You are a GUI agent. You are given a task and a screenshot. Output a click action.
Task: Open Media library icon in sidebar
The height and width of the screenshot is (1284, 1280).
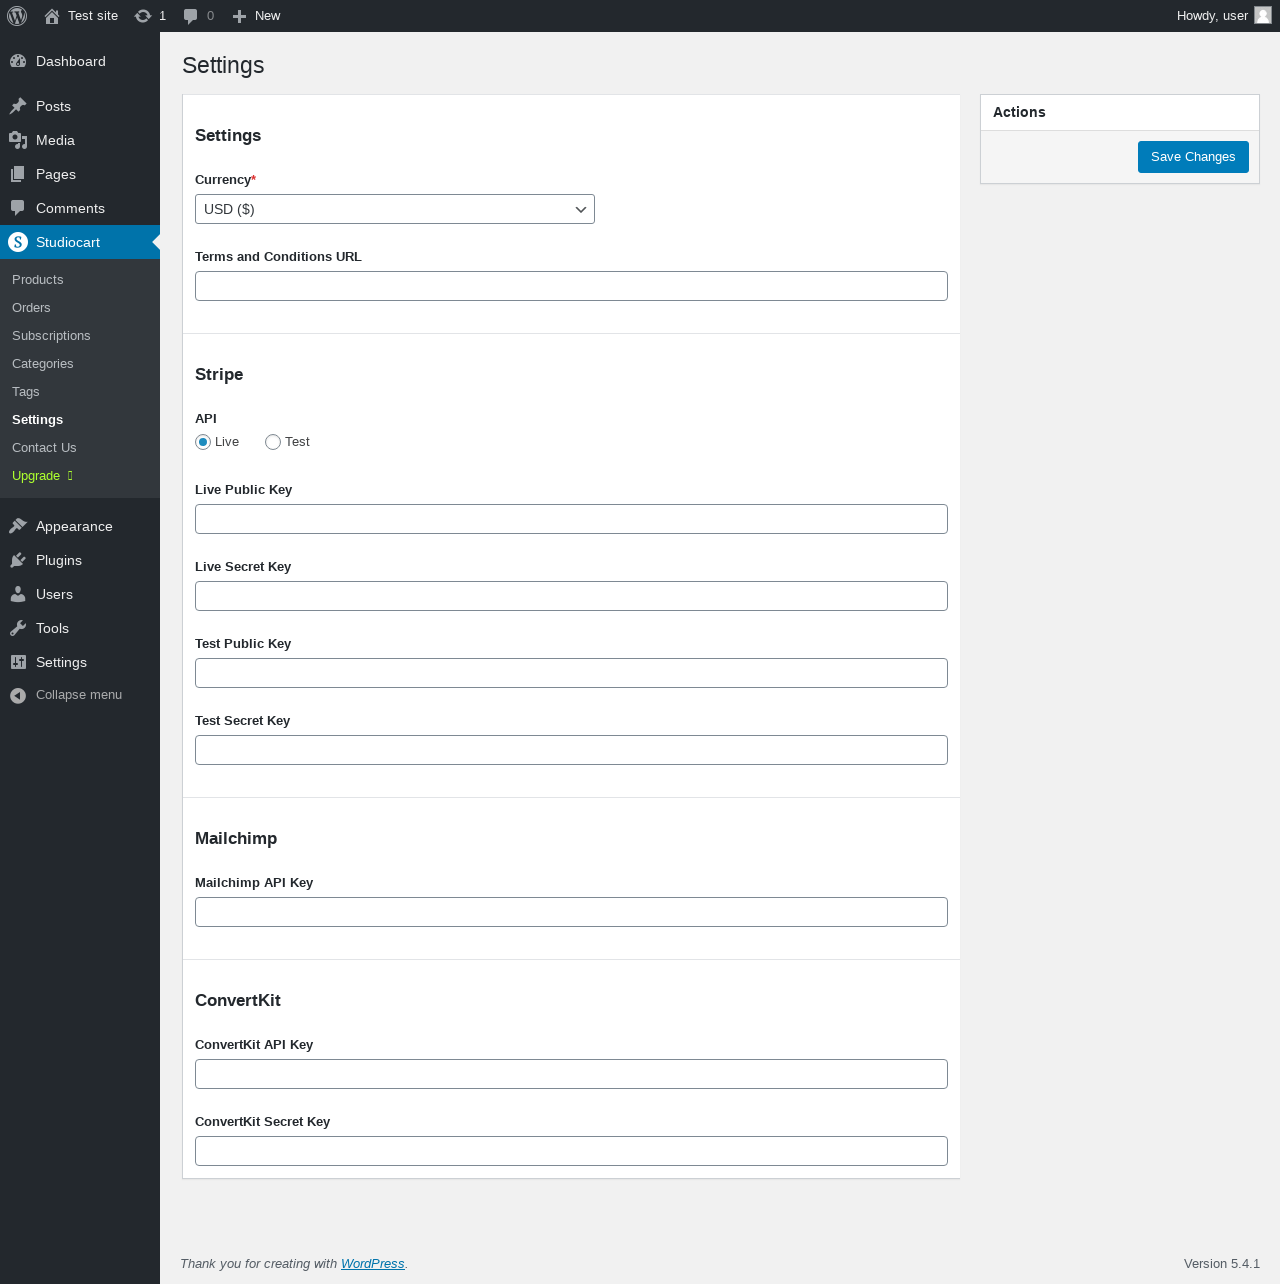point(18,140)
